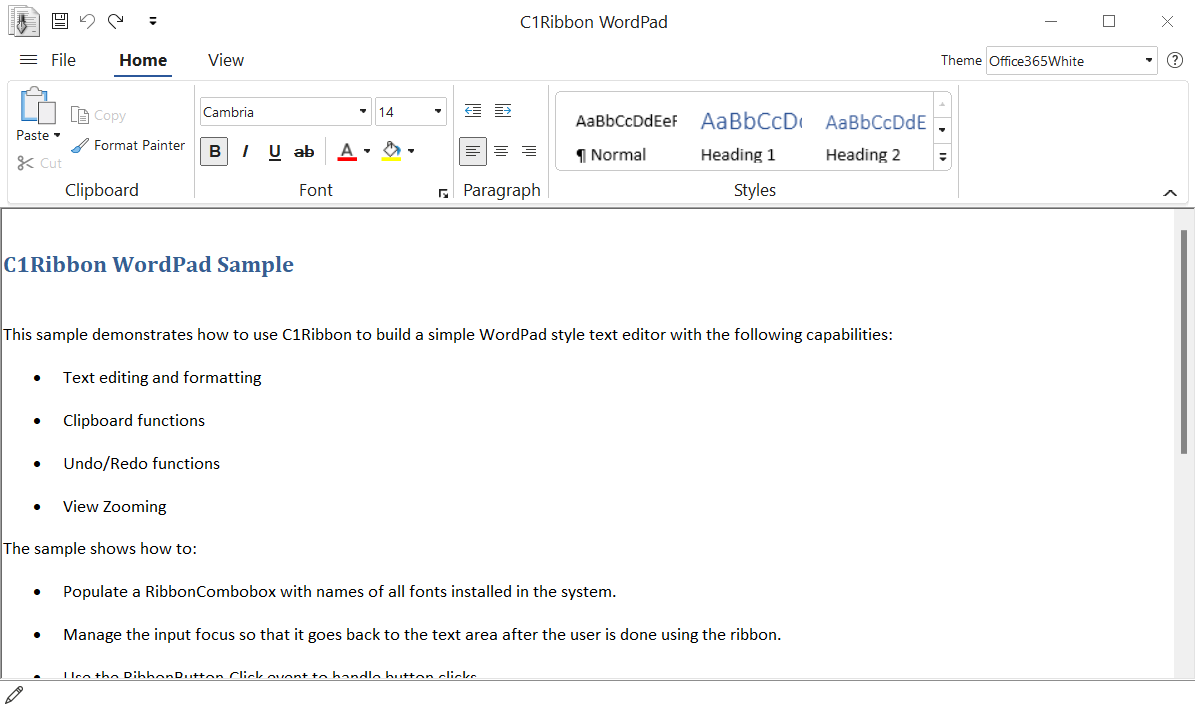Toggle Bold formatting

[214, 152]
